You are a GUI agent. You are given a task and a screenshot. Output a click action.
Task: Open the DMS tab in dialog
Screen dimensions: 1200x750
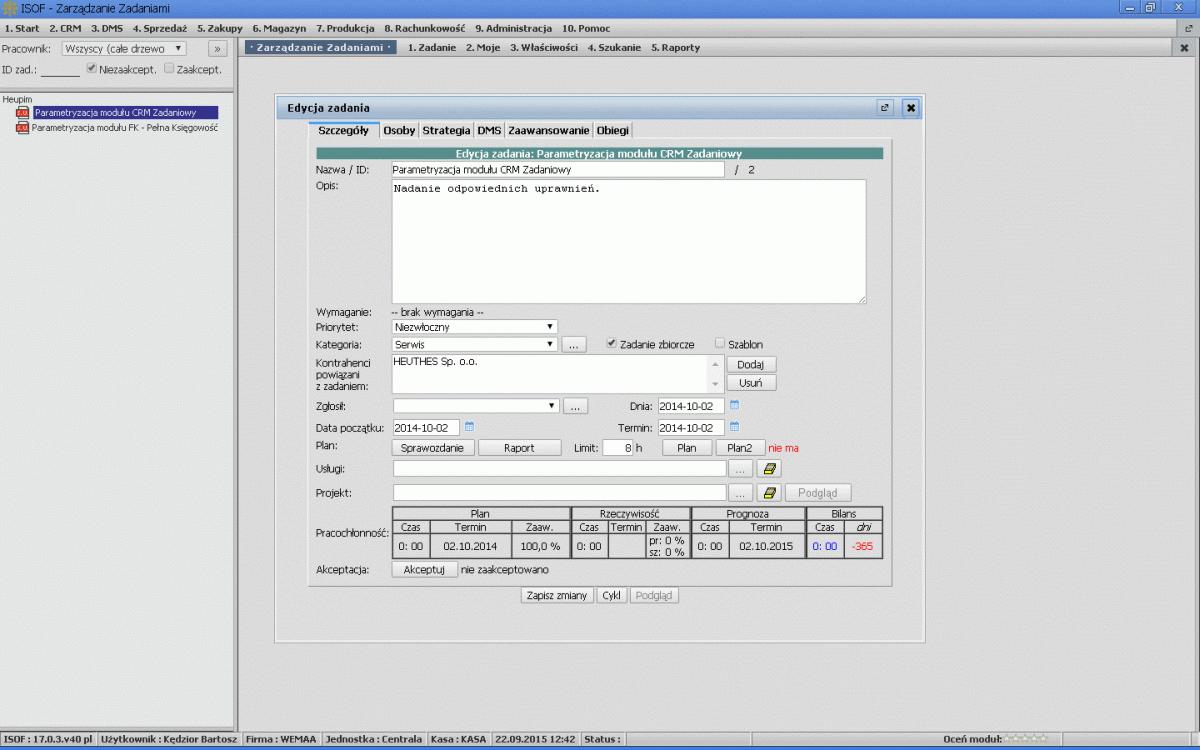click(489, 130)
